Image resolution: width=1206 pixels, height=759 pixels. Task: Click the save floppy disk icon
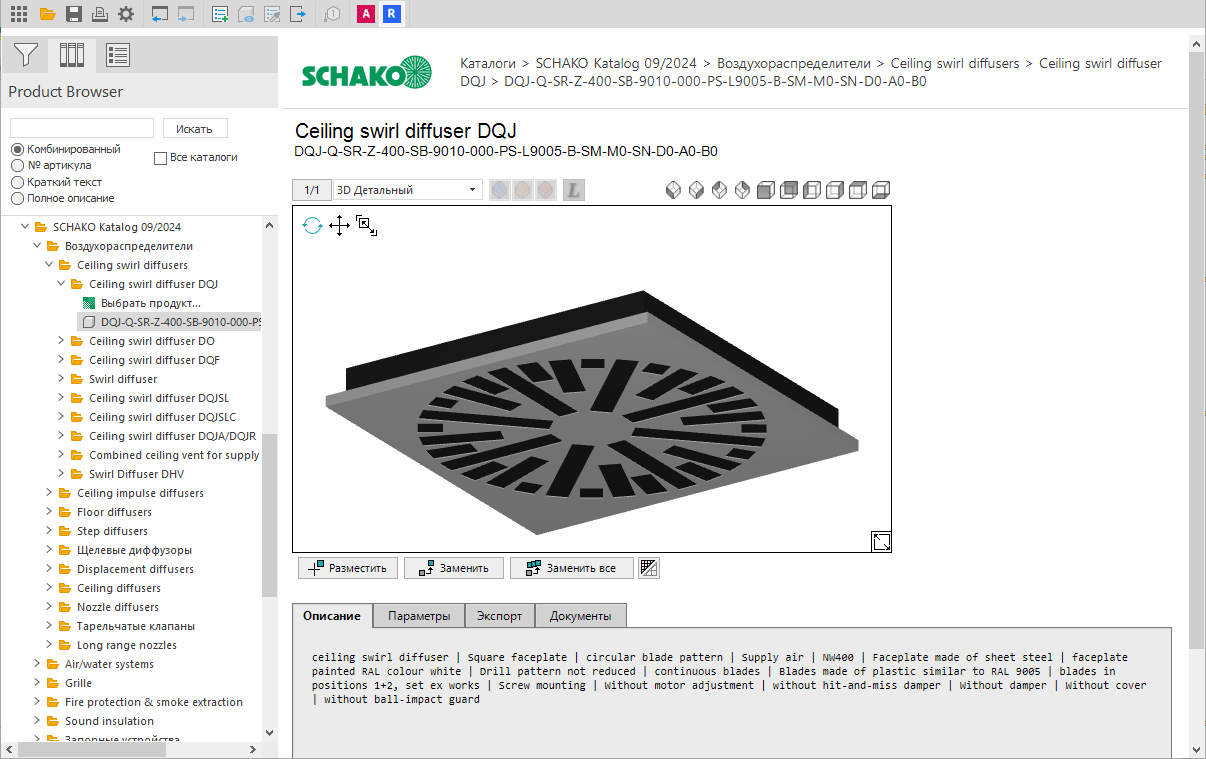74,14
